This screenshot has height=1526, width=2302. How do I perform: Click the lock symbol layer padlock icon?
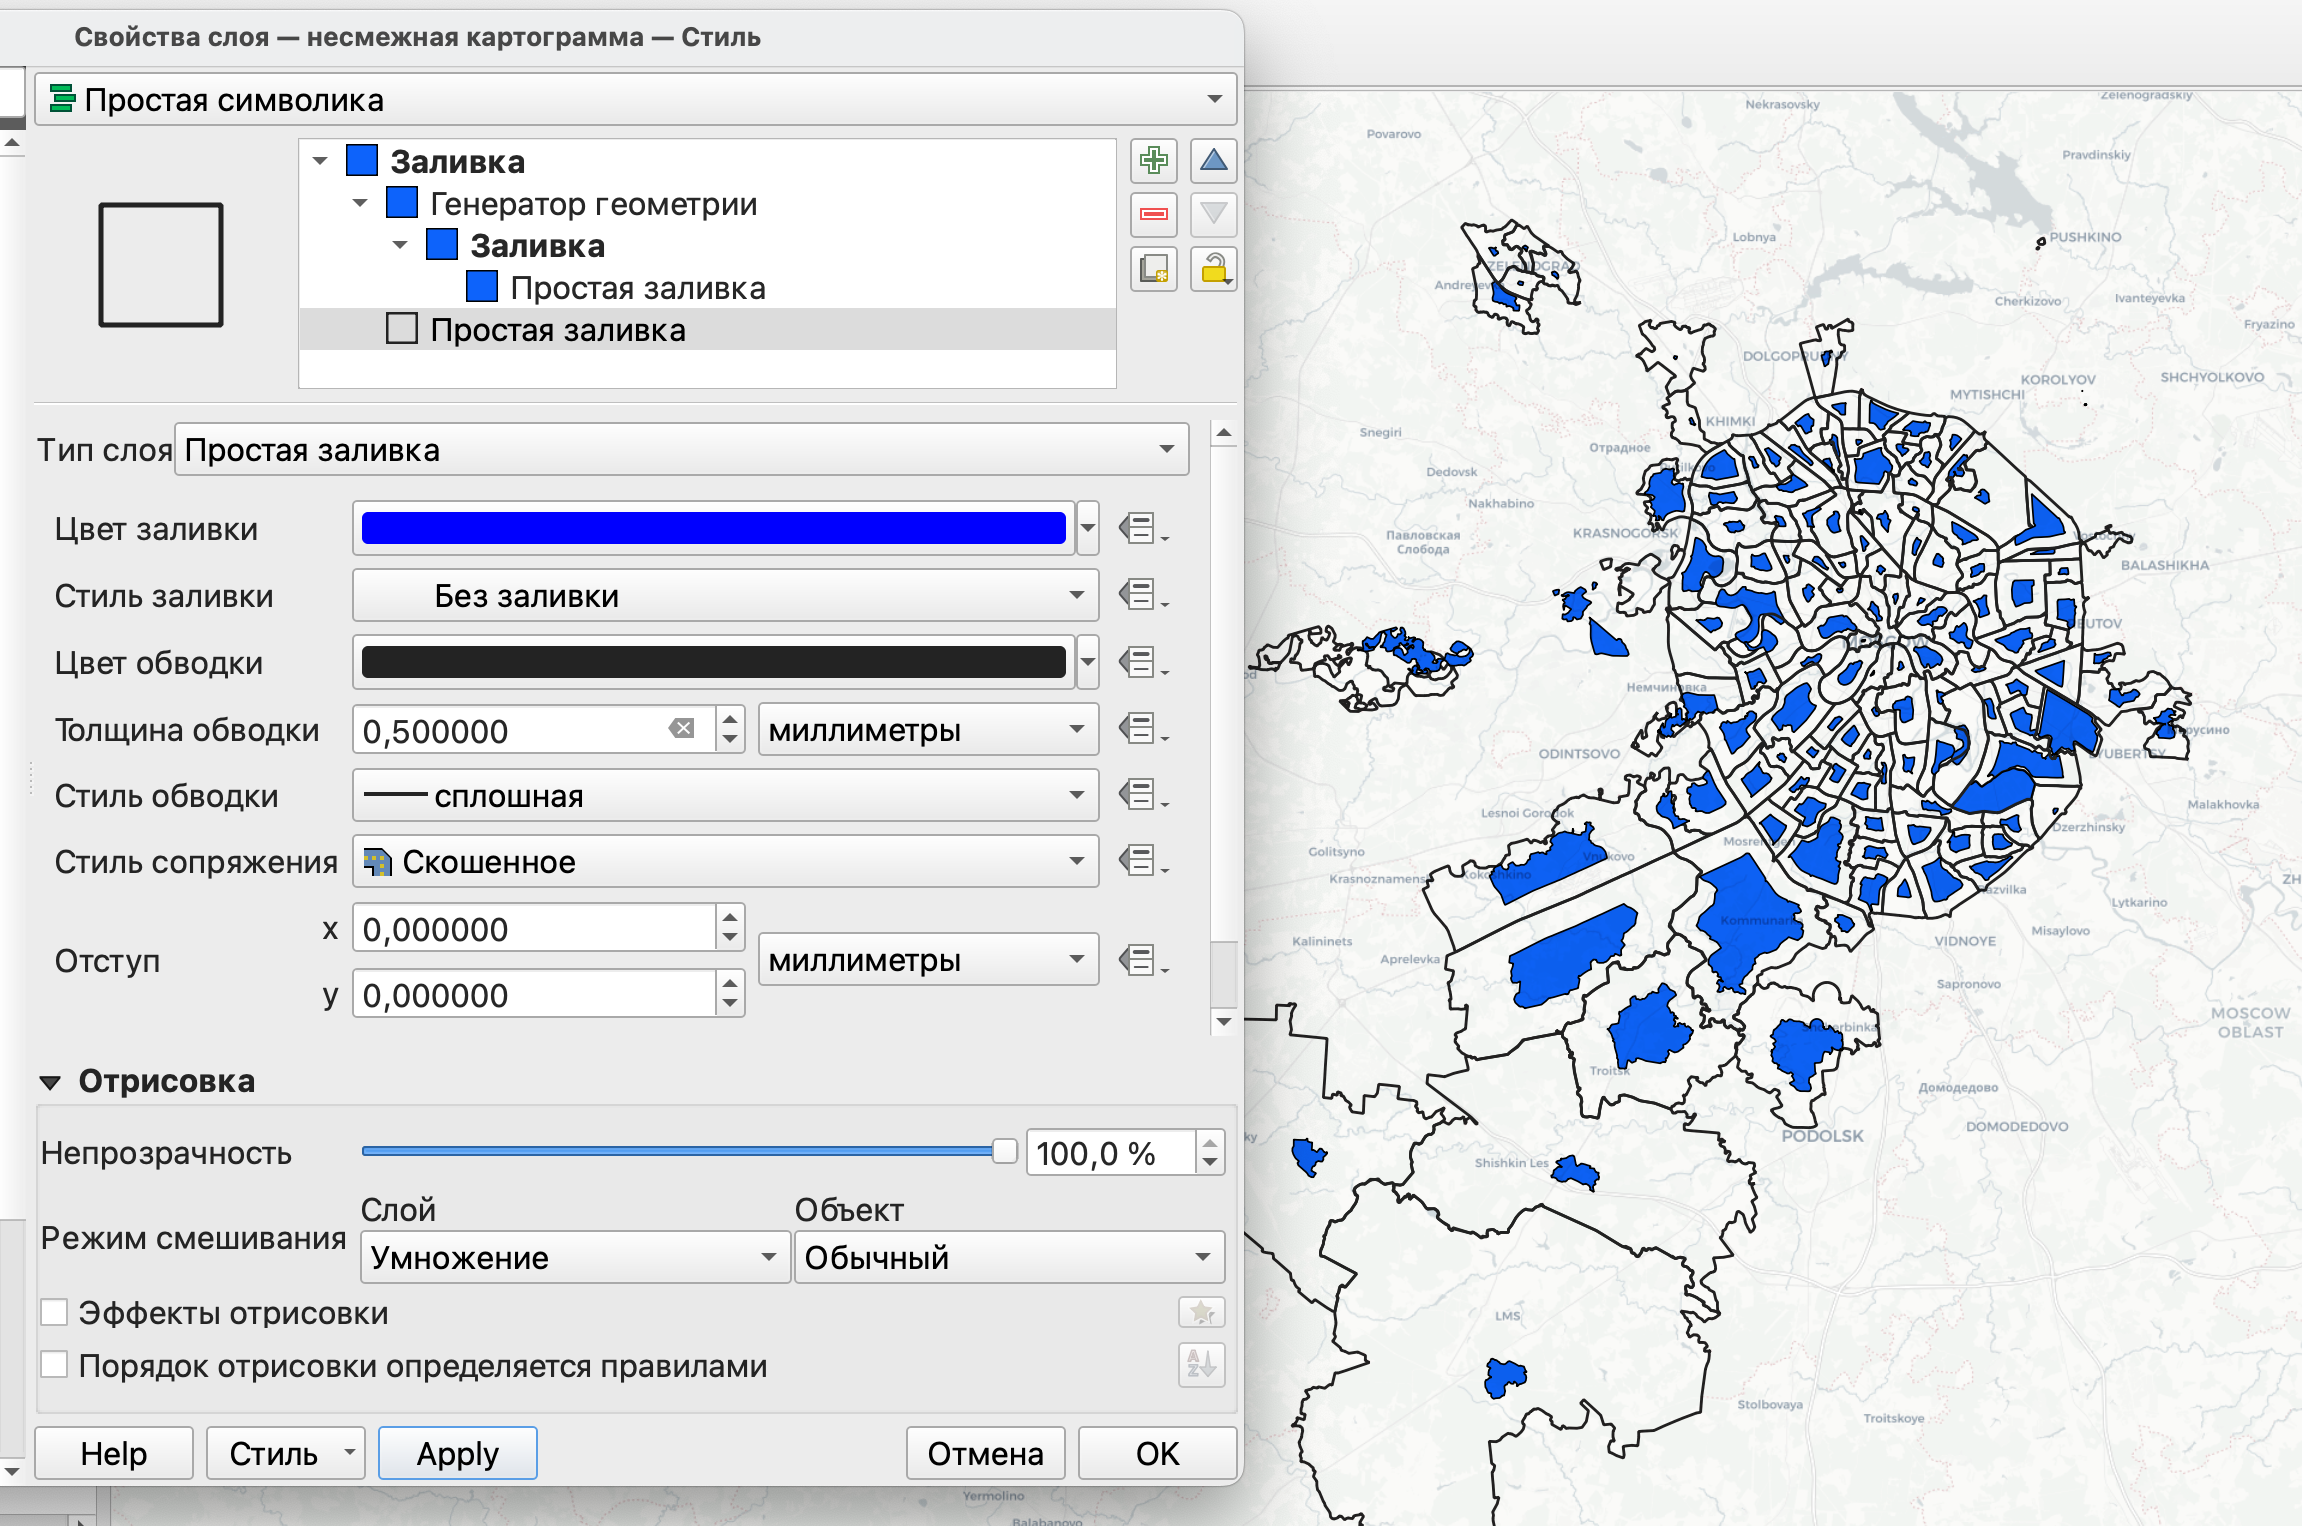coord(1213,268)
